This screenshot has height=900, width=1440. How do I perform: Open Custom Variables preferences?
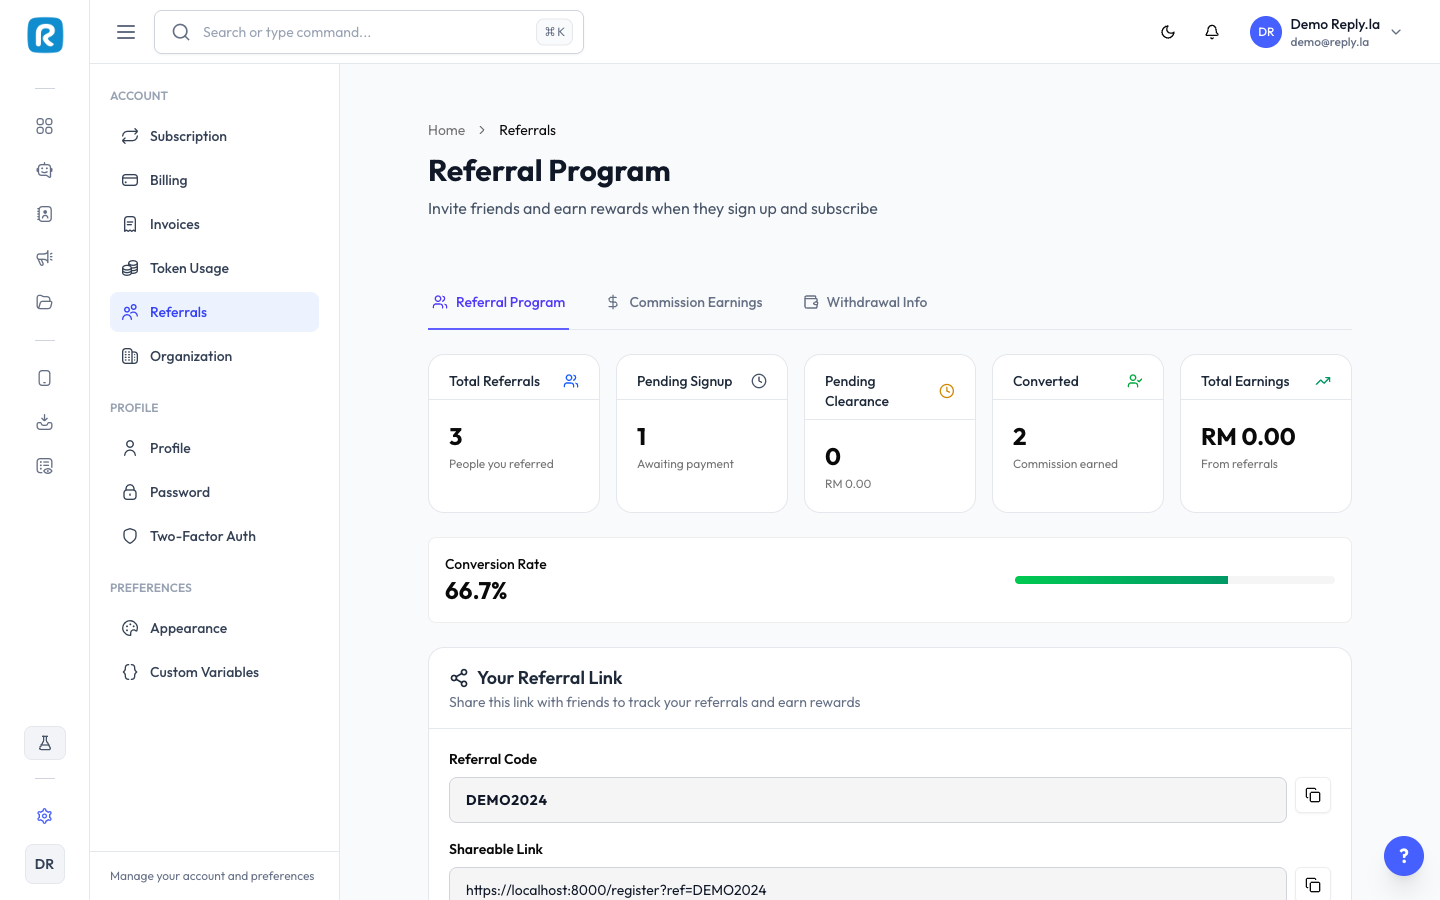(214, 672)
